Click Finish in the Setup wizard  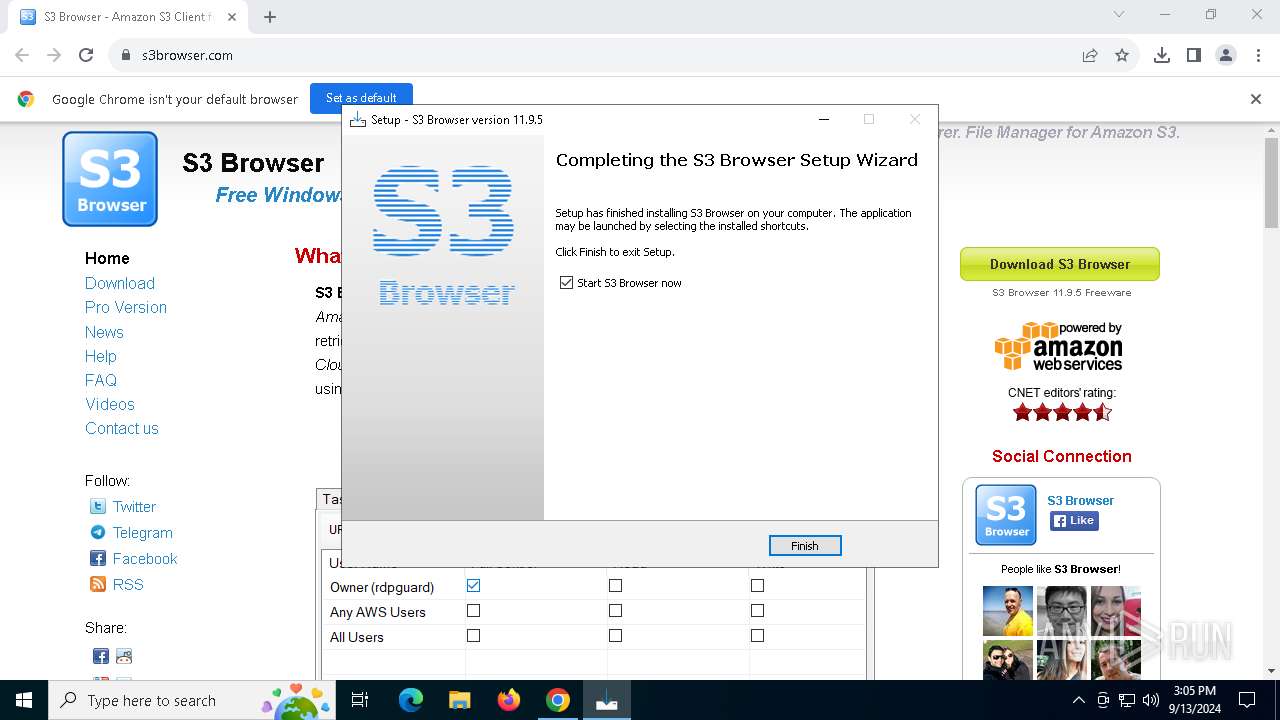(x=805, y=546)
